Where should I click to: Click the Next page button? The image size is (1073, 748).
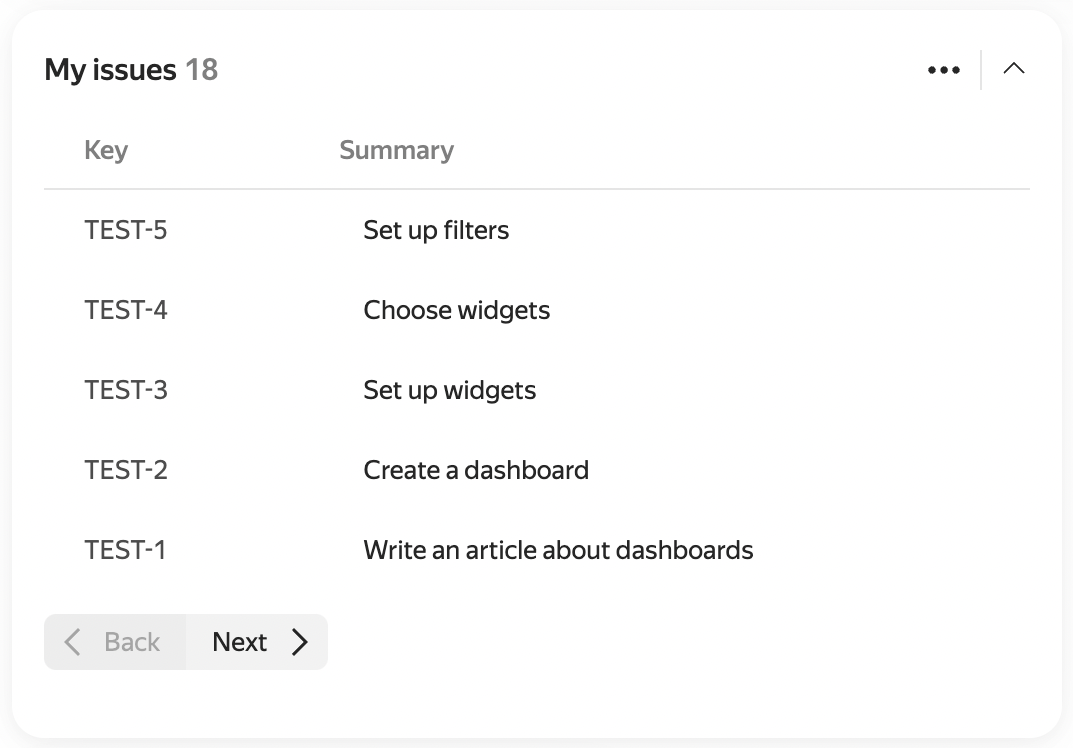point(257,642)
